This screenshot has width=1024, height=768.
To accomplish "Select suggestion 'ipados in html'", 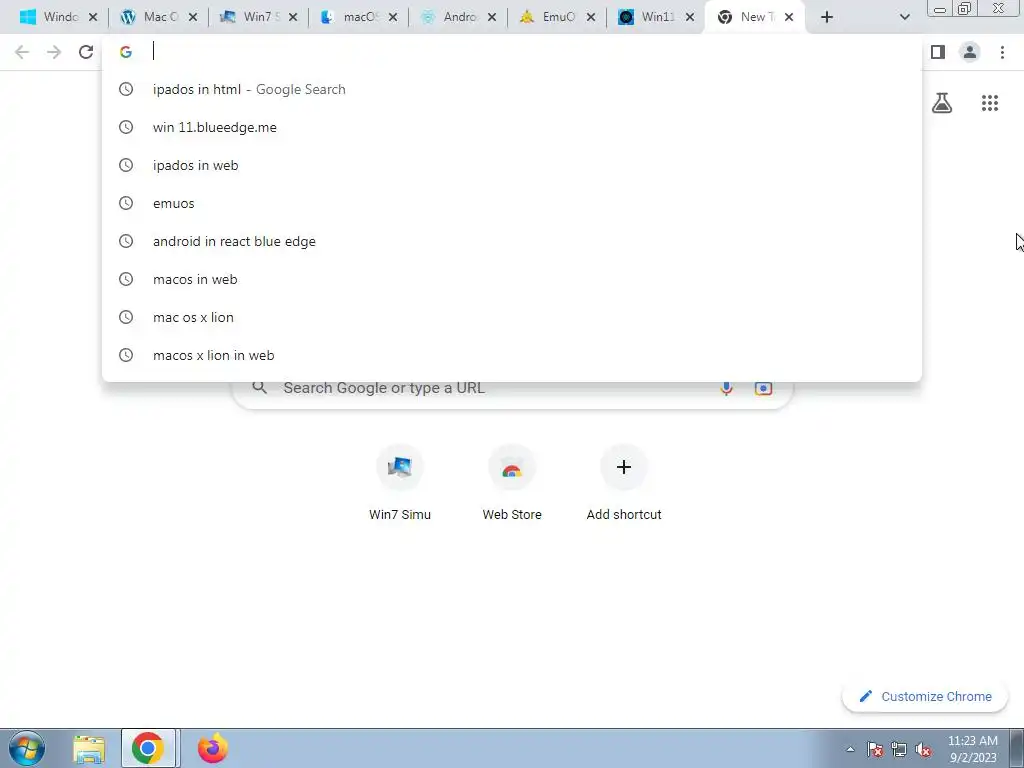I will (x=512, y=89).
